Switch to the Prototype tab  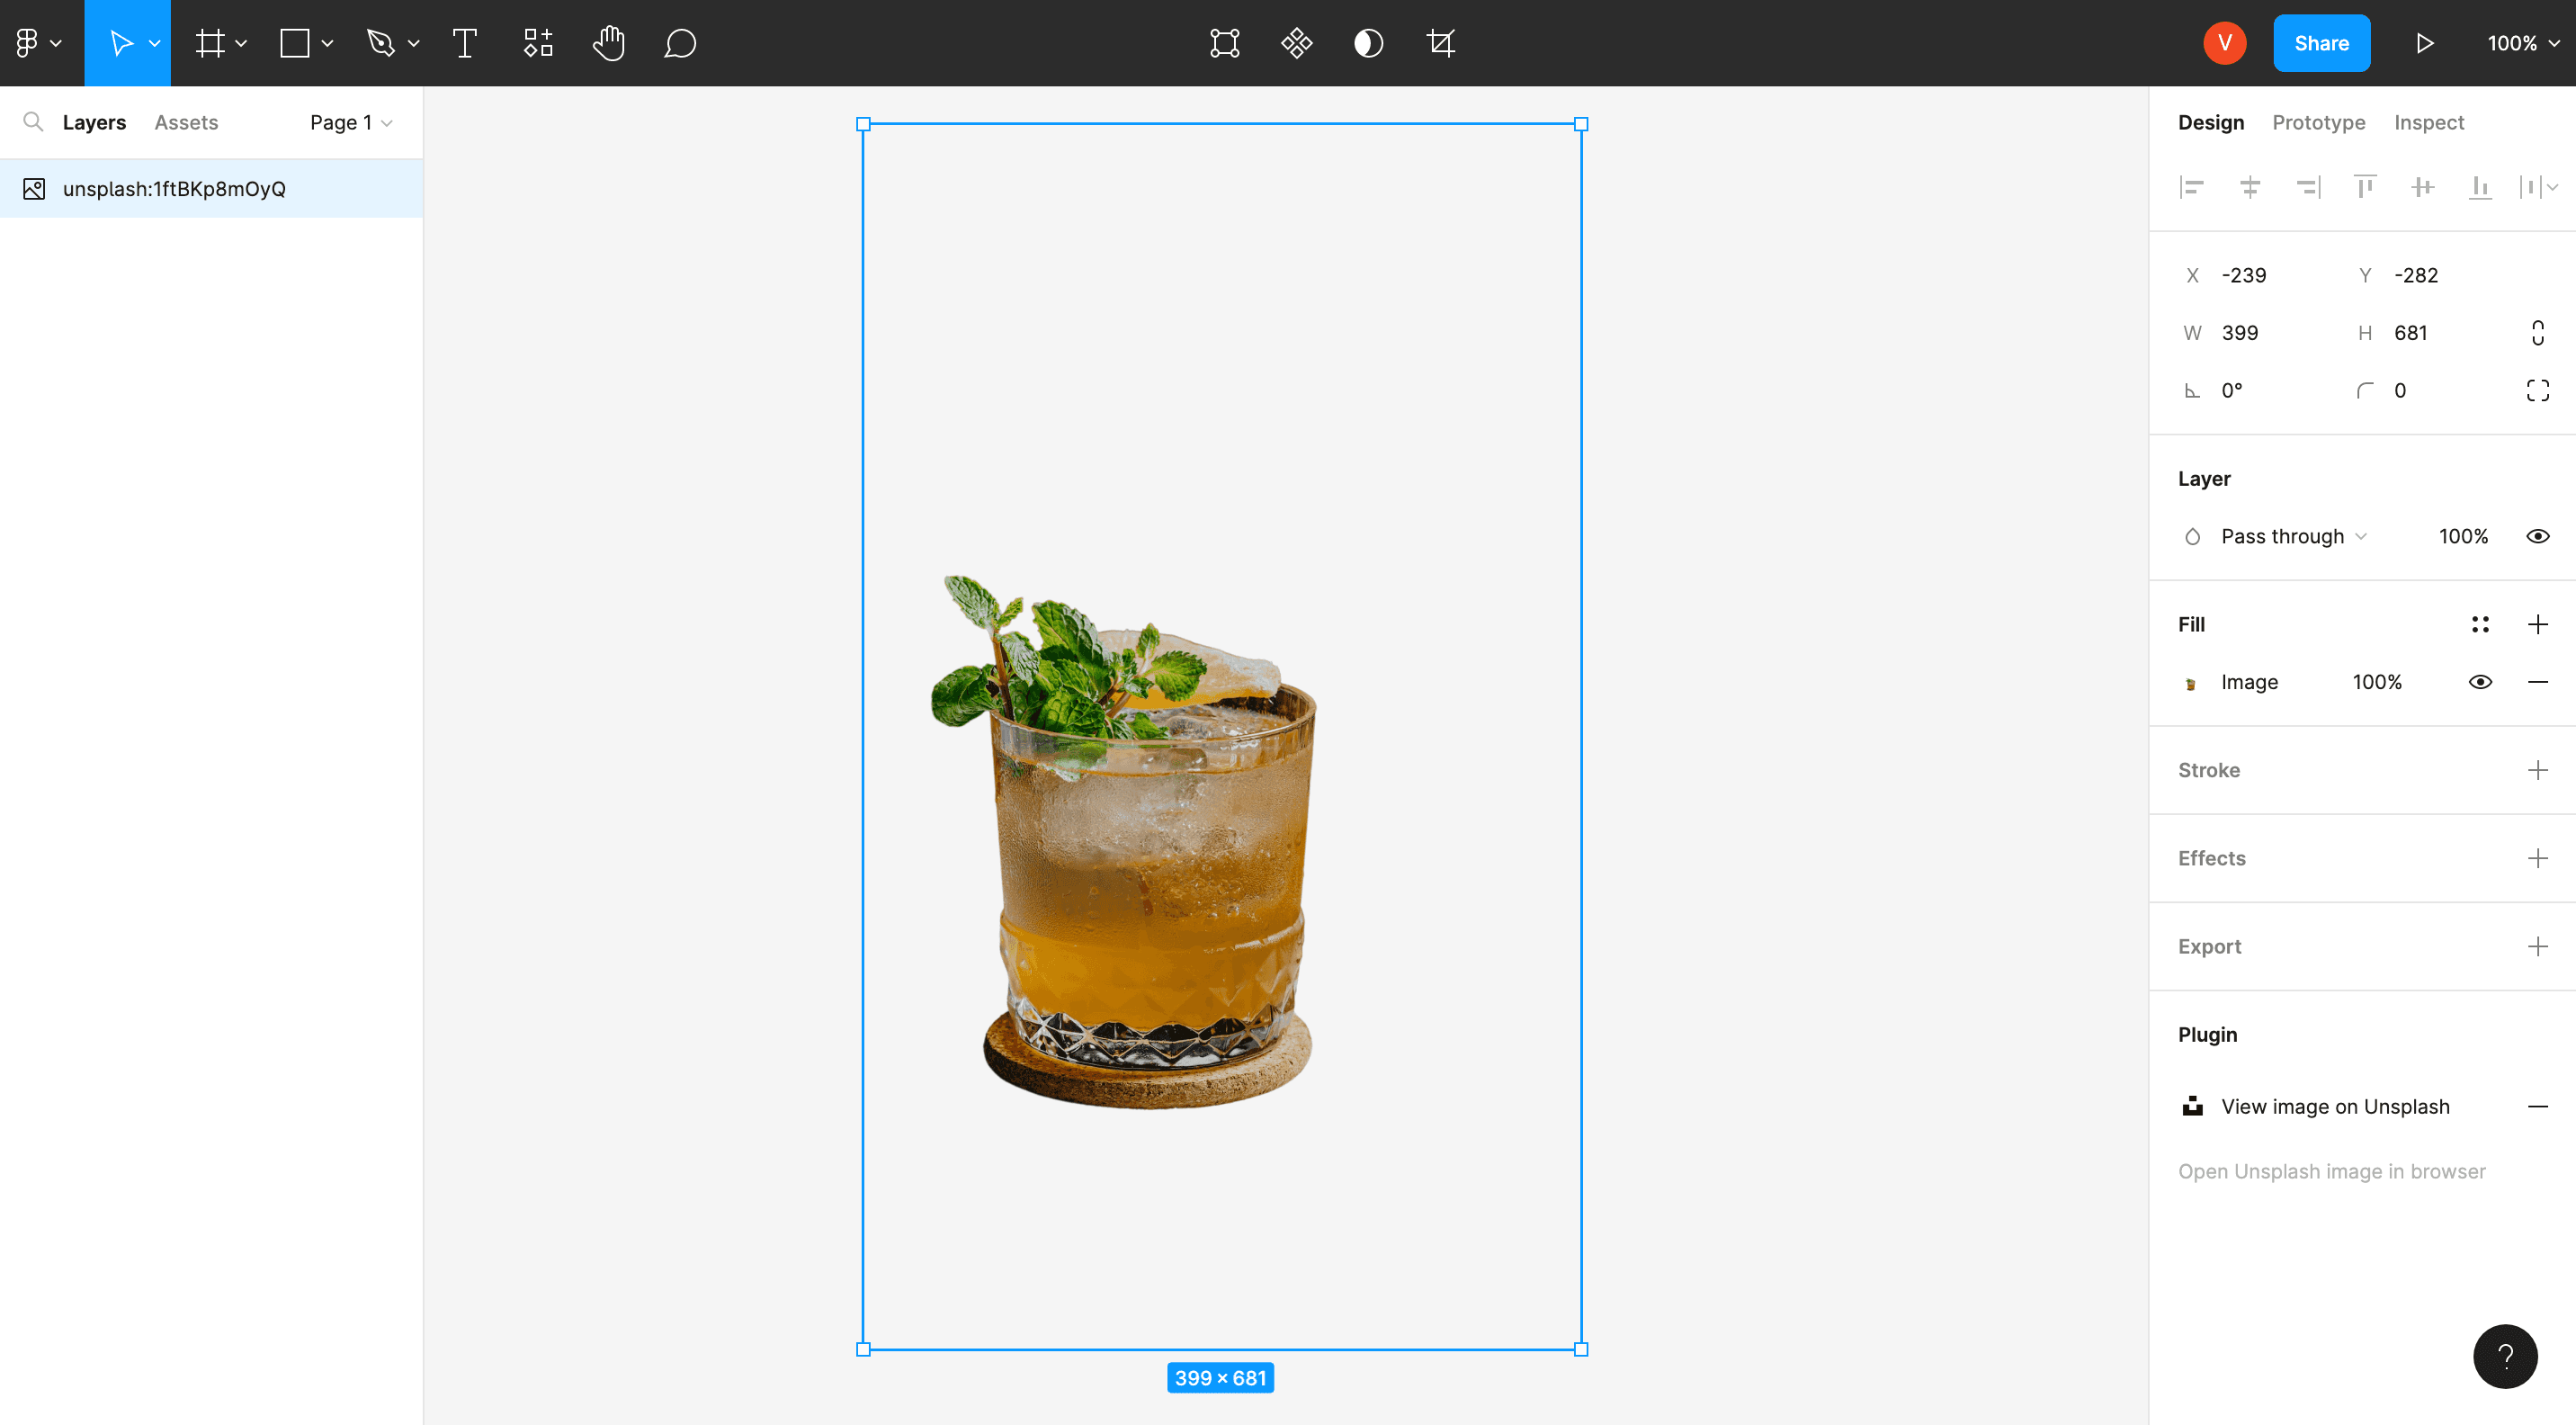(x=2319, y=122)
